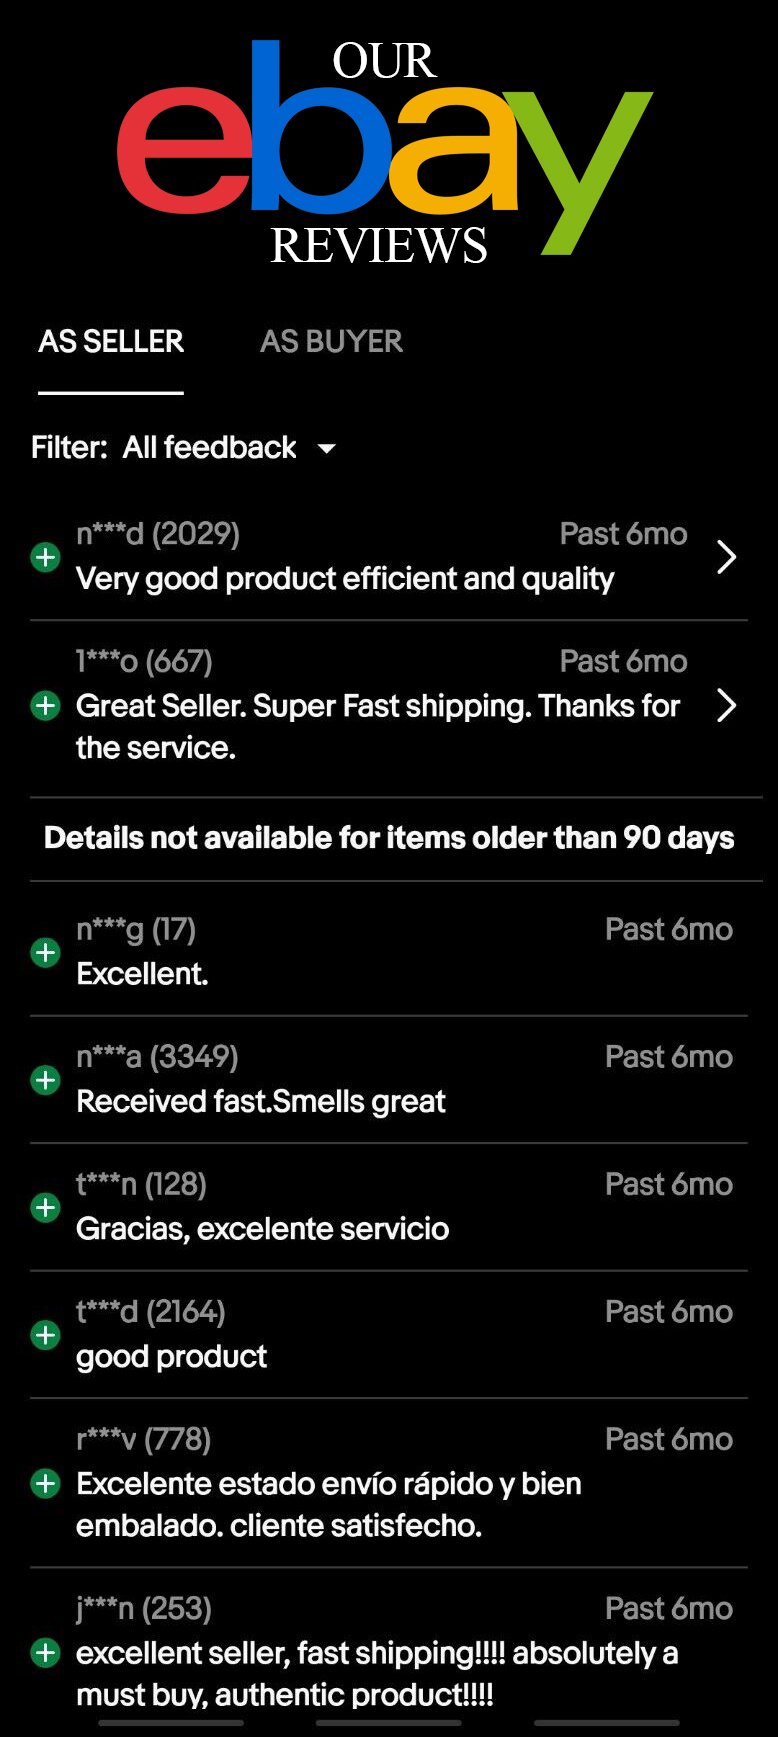Screen dimensions: 778x1737
Task: Click the positive icon beside j***n's feedback
Action: (x=45, y=1653)
